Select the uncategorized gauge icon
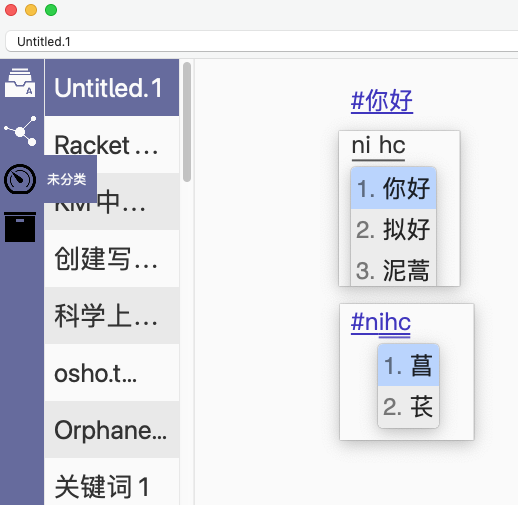This screenshot has width=518, height=505. pos(20,179)
